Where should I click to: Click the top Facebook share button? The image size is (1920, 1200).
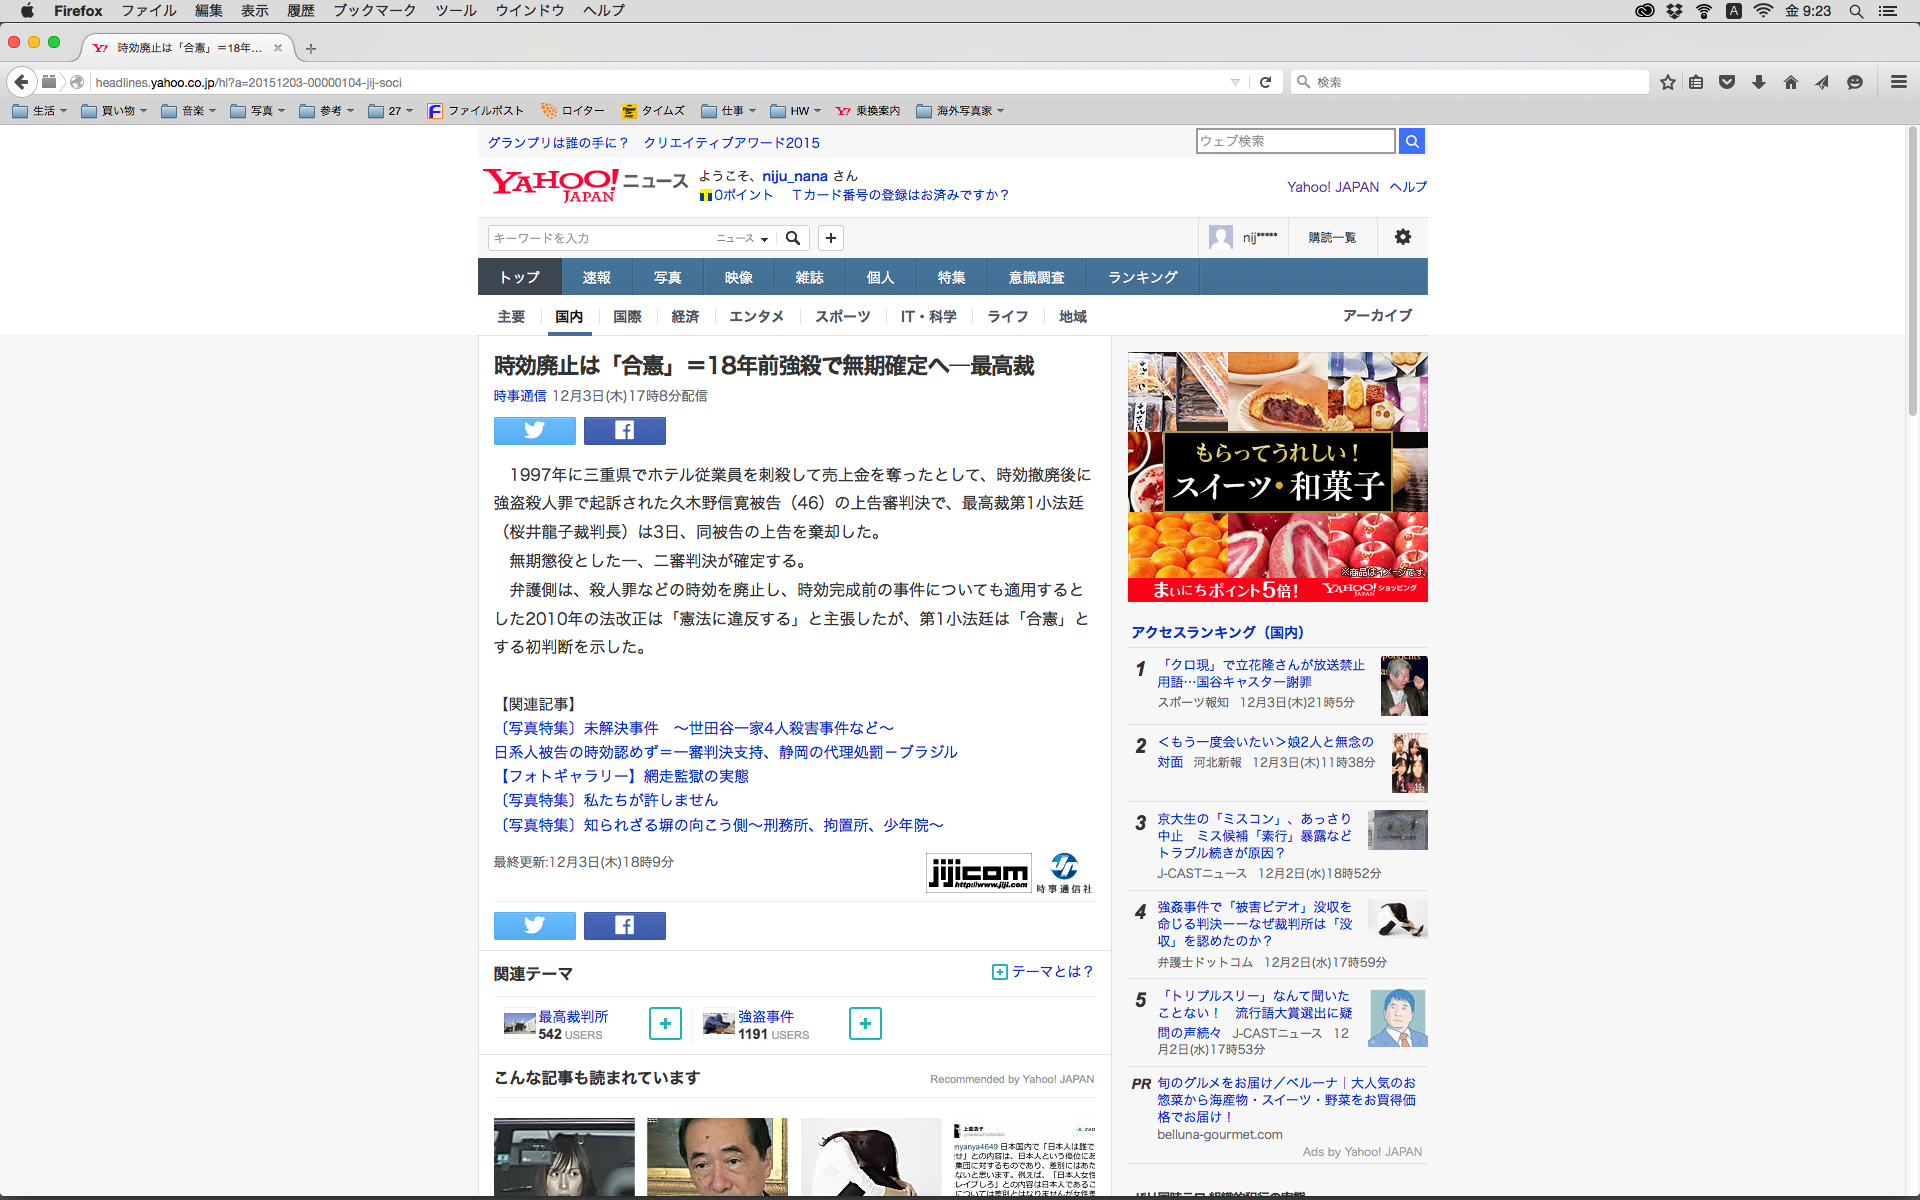pyautogui.click(x=624, y=431)
